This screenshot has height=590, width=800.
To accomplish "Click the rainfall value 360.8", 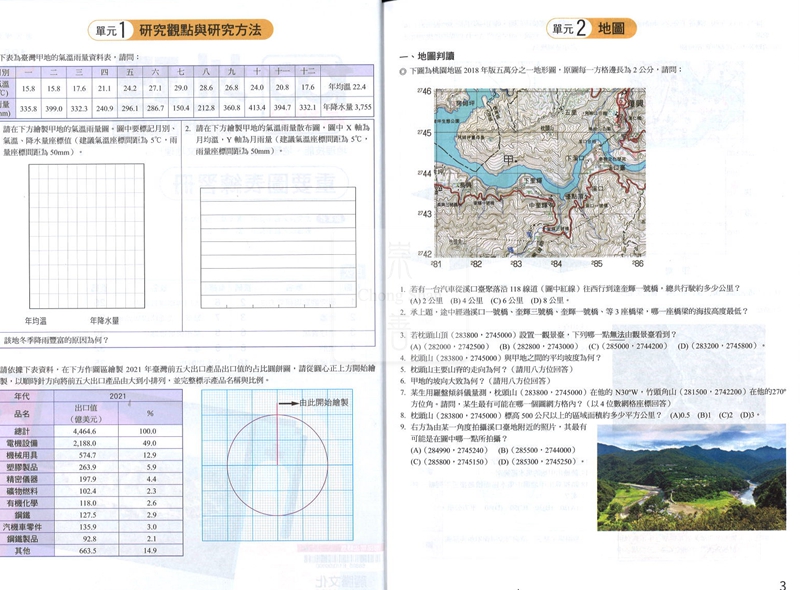I will [232, 108].
